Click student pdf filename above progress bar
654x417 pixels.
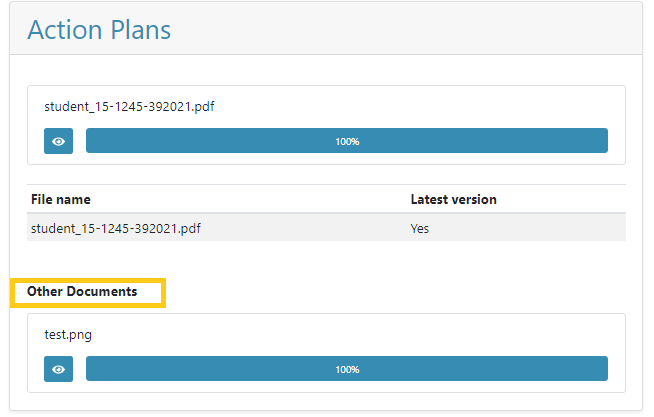pyautogui.click(x=129, y=107)
